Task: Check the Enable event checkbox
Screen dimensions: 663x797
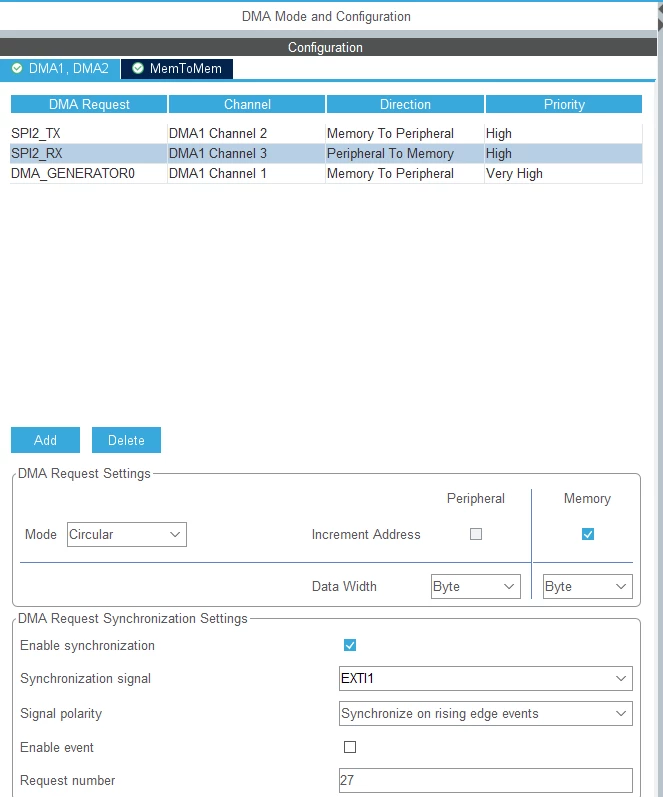Action: click(x=350, y=747)
